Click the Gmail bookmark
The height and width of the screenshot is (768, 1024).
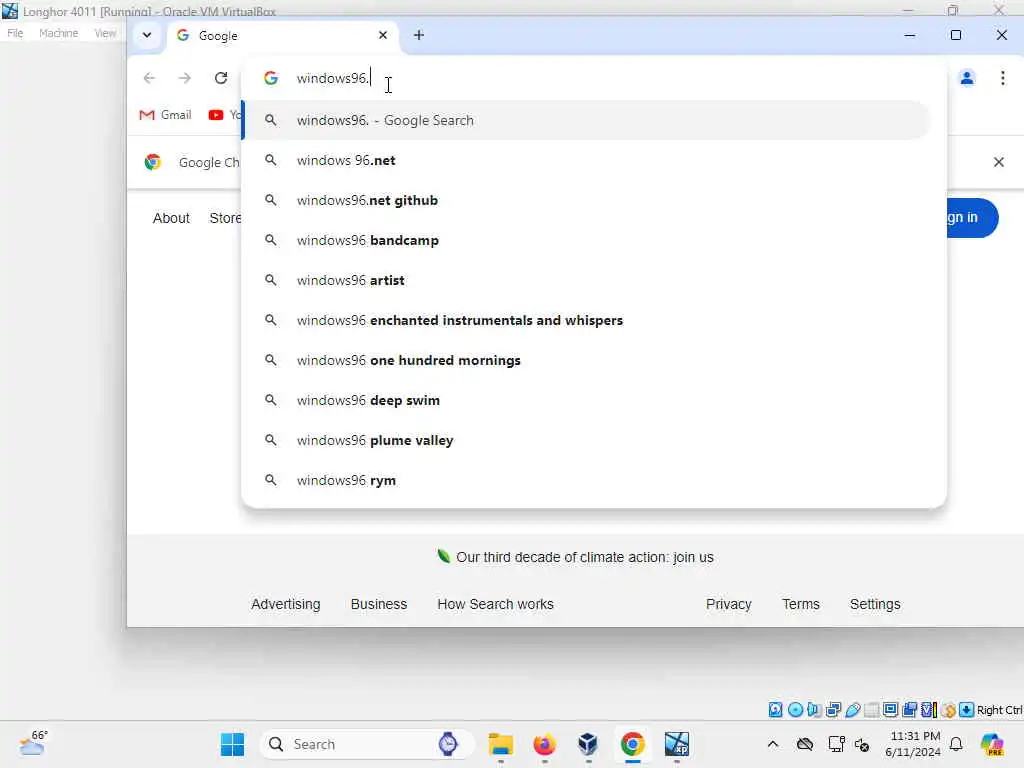(x=166, y=115)
